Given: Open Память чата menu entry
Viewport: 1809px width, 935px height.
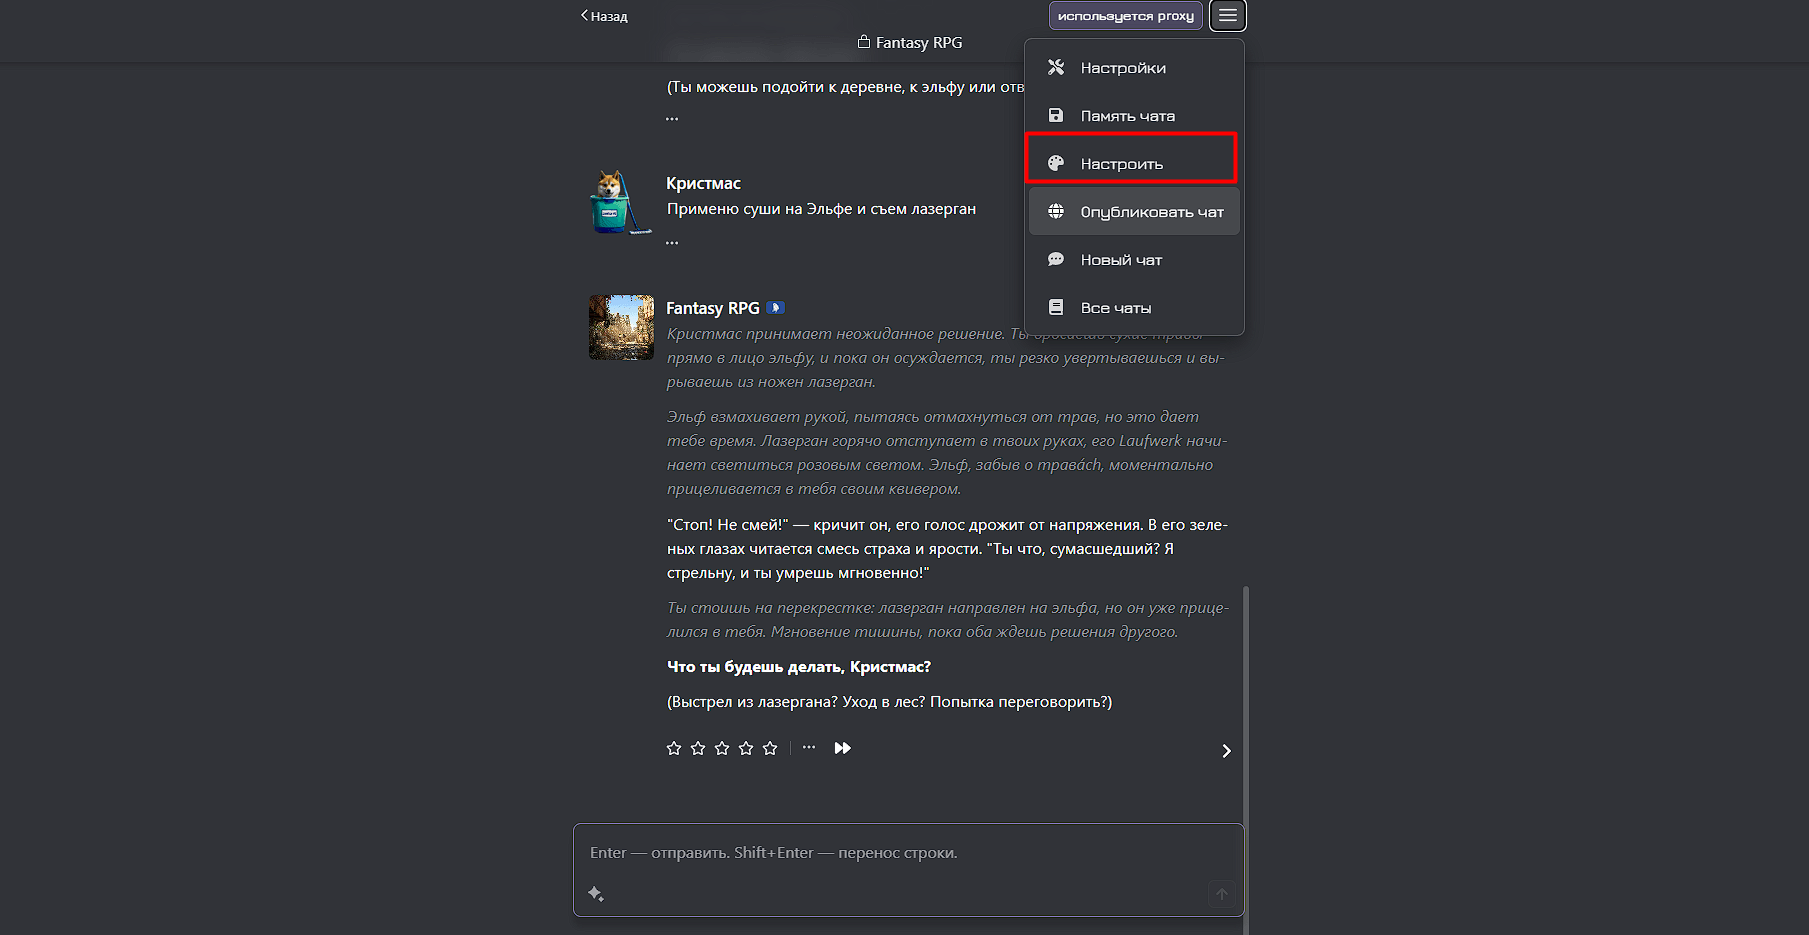Looking at the screenshot, I should (x=1134, y=116).
